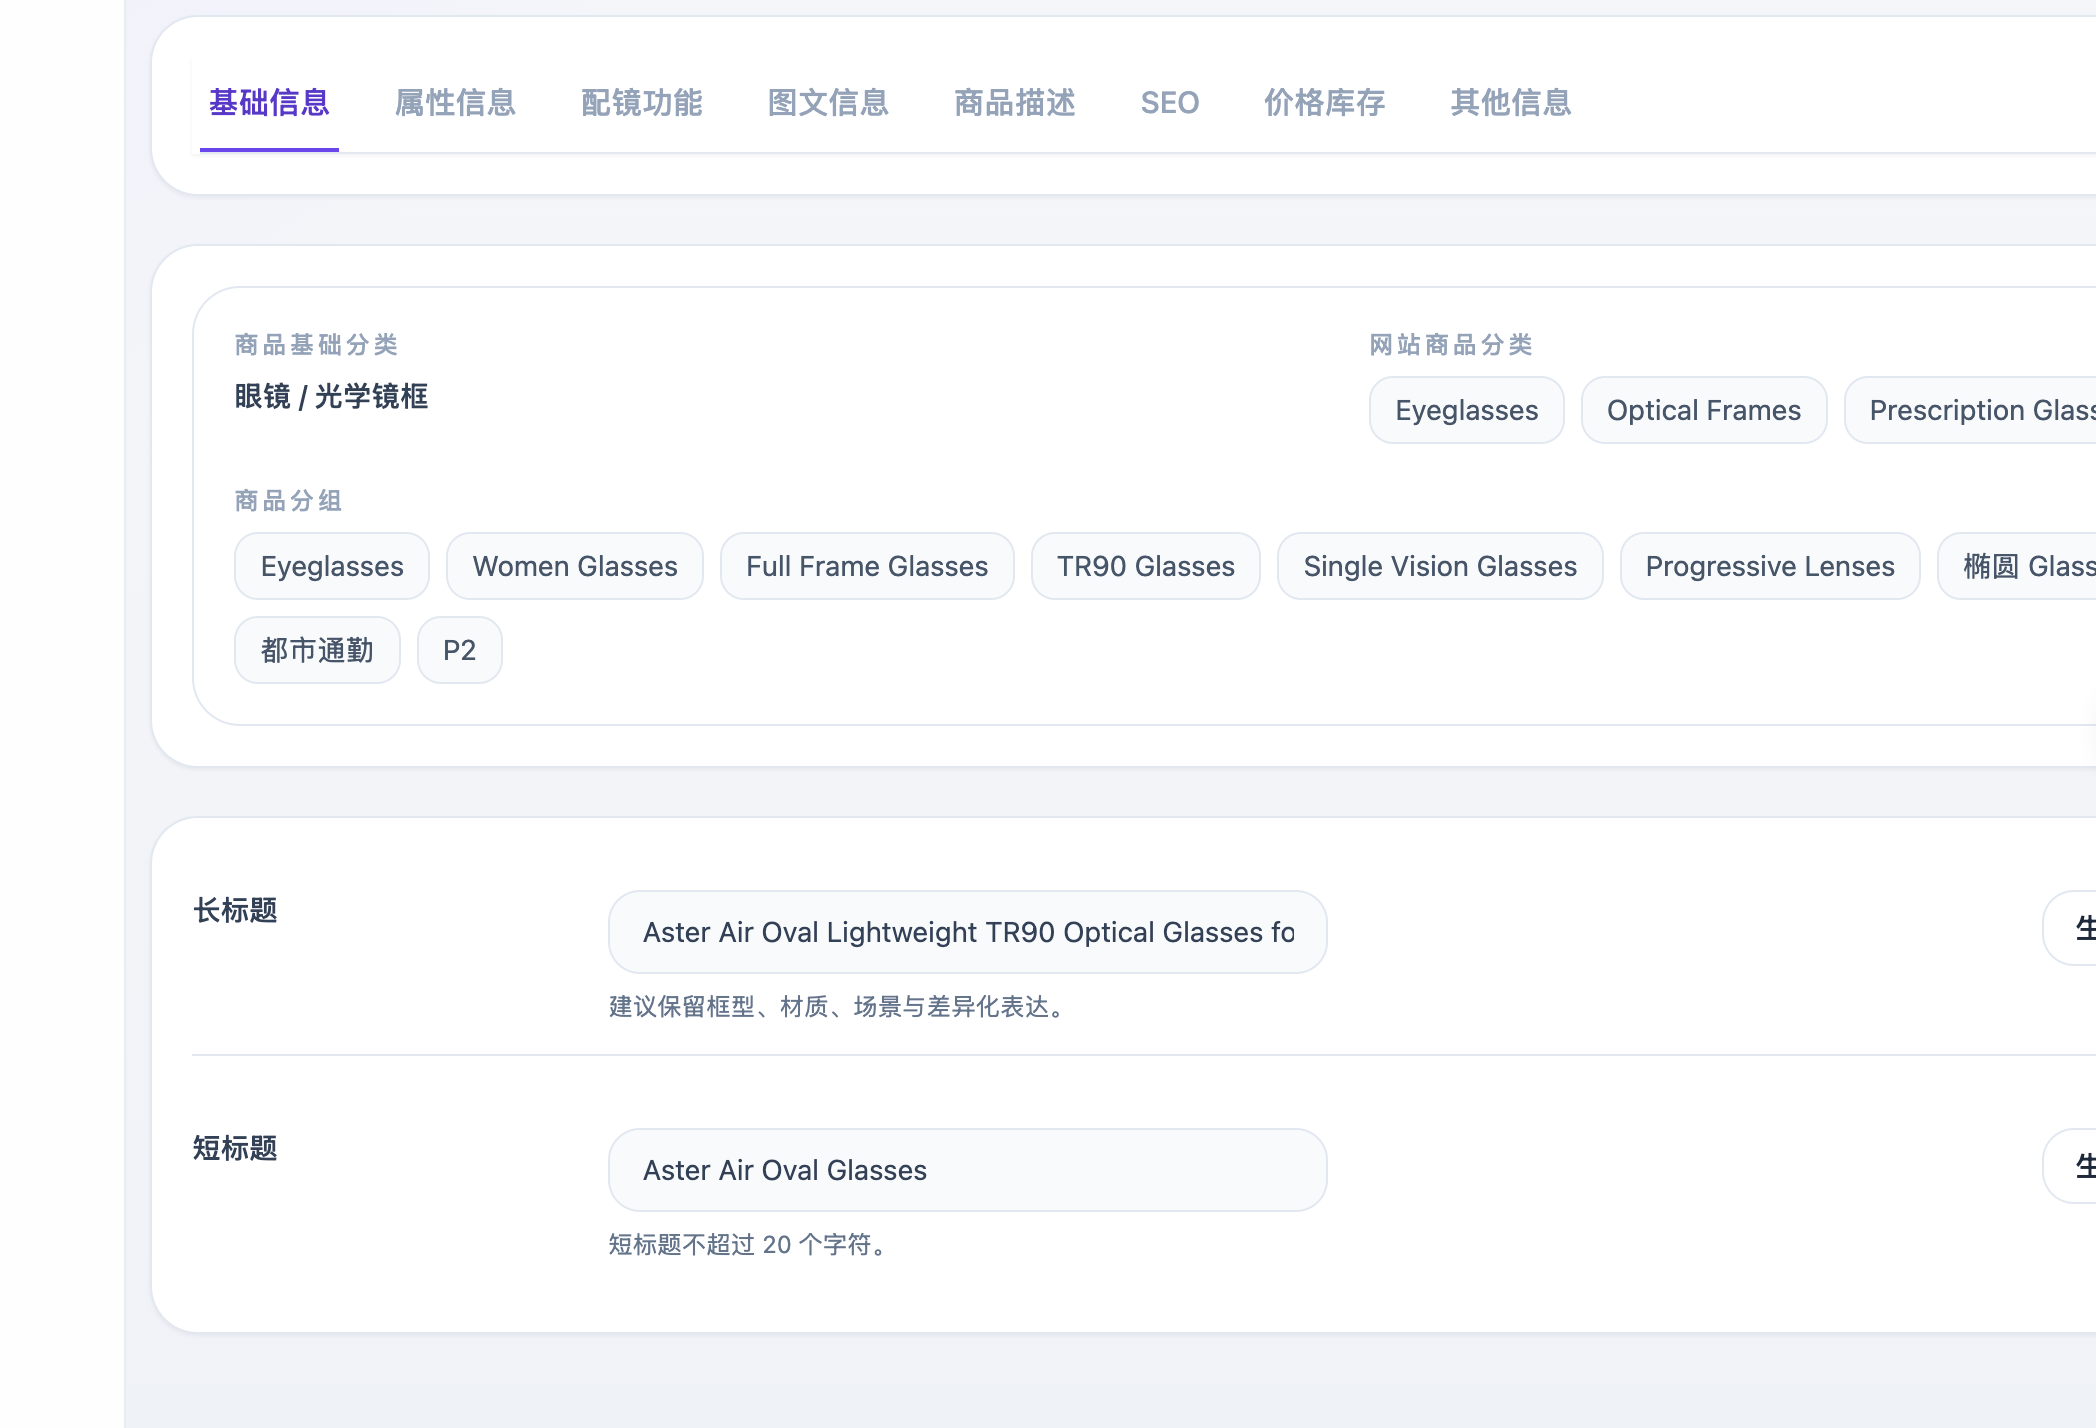This screenshot has width=2096, height=1428.
Task: Click the 商品分组 label
Action: click(289, 501)
